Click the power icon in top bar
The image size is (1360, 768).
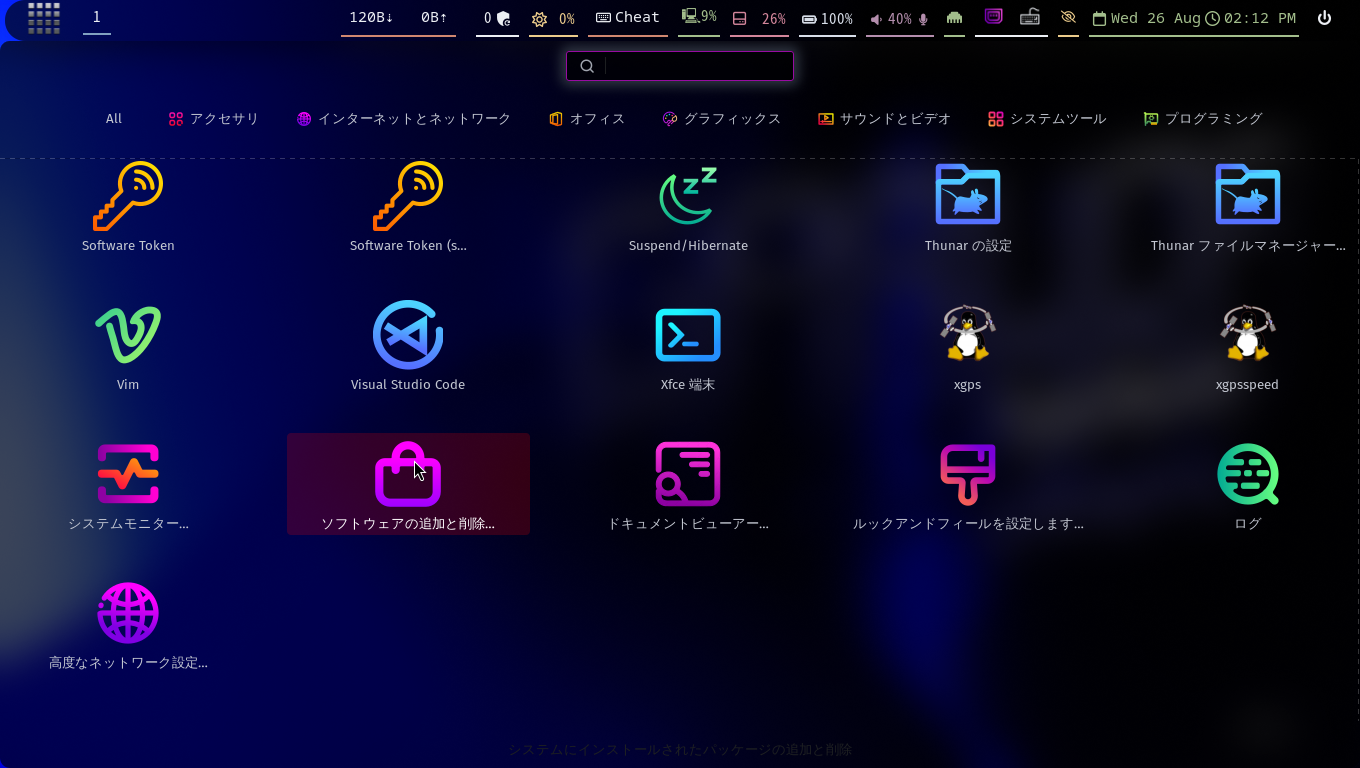pyautogui.click(x=1325, y=18)
